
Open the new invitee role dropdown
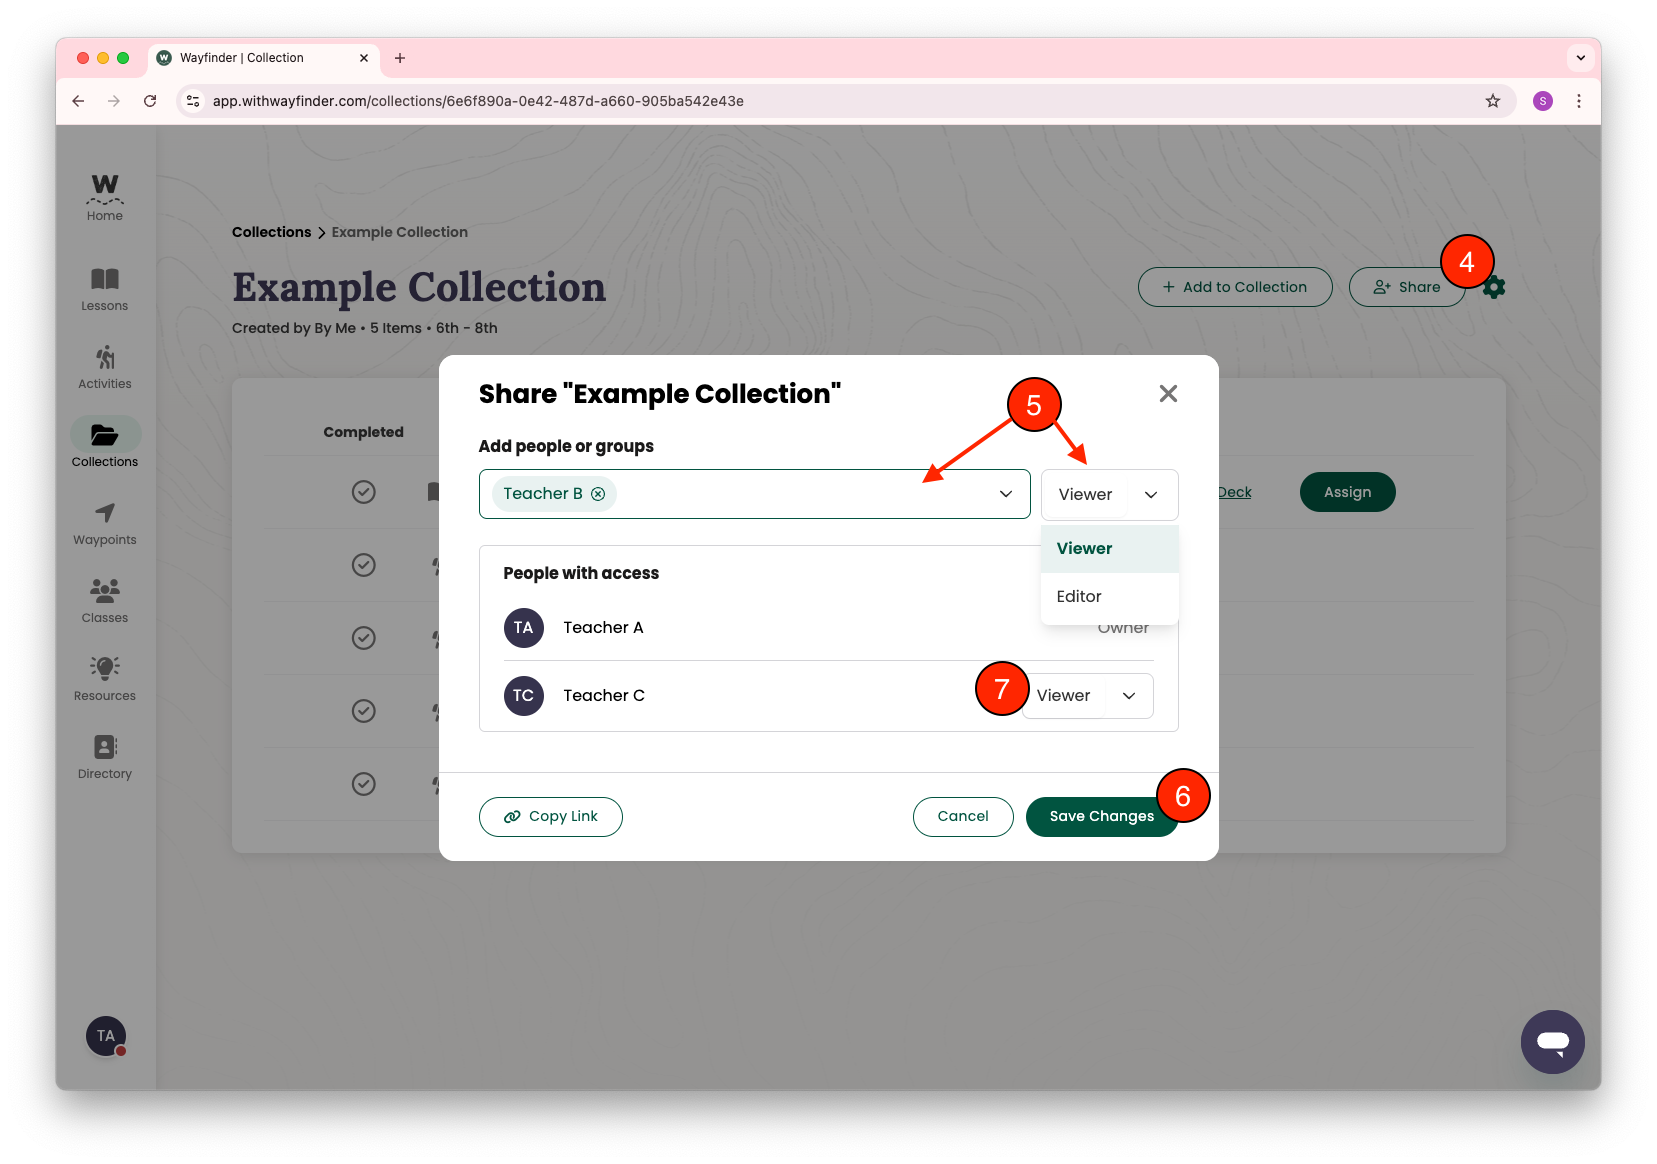1109,495
